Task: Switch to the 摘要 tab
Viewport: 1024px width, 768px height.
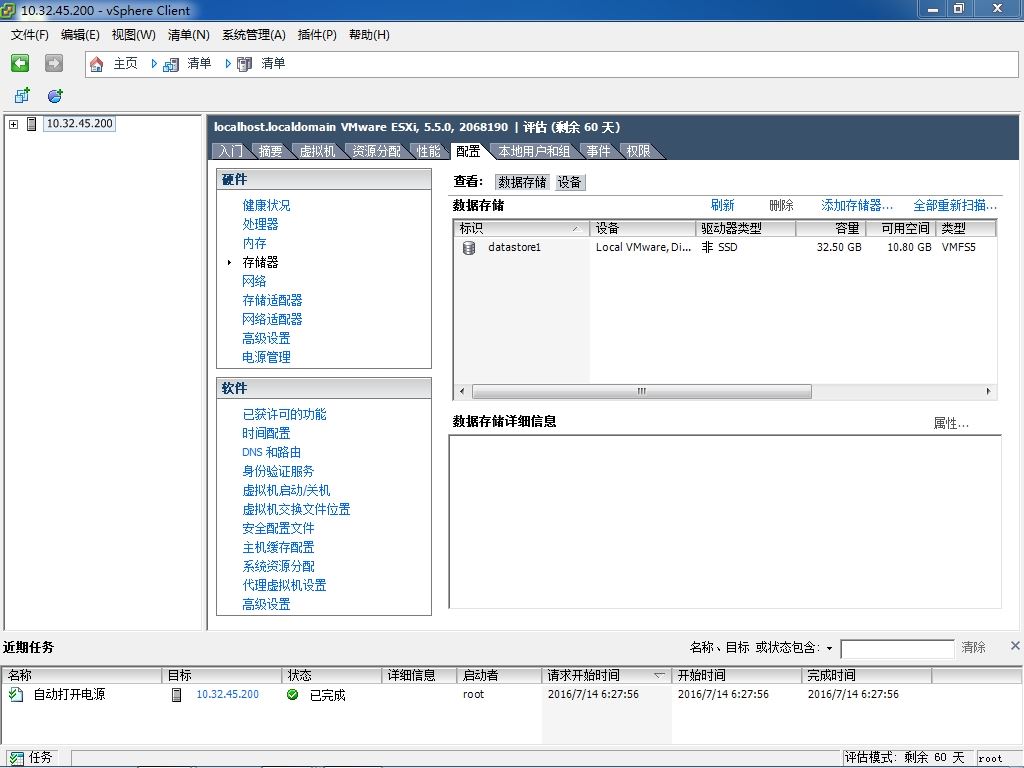Action: tap(270, 152)
